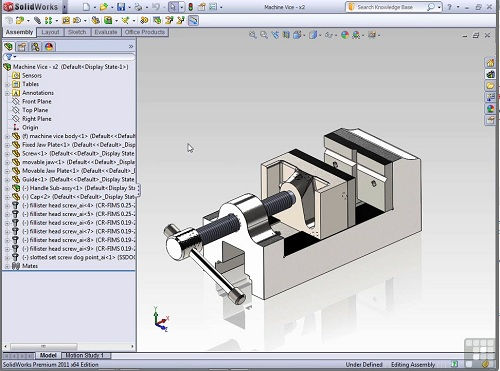Click the Save floppy disk icon
500x371 pixels.
pyautogui.click(x=121, y=7)
